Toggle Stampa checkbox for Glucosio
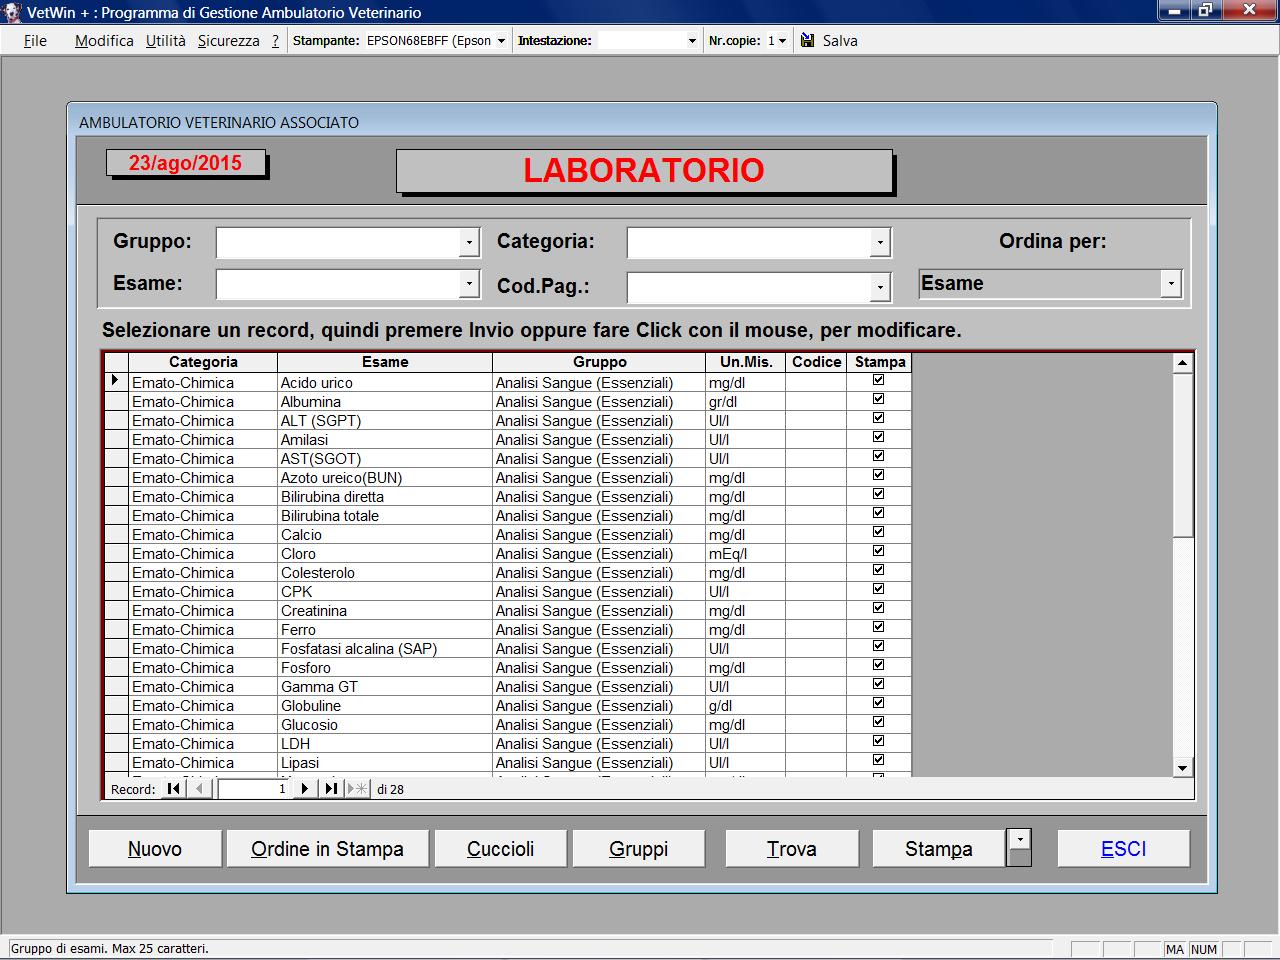Image resolution: width=1280 pixels, height=960 pixels. (879, 722)
